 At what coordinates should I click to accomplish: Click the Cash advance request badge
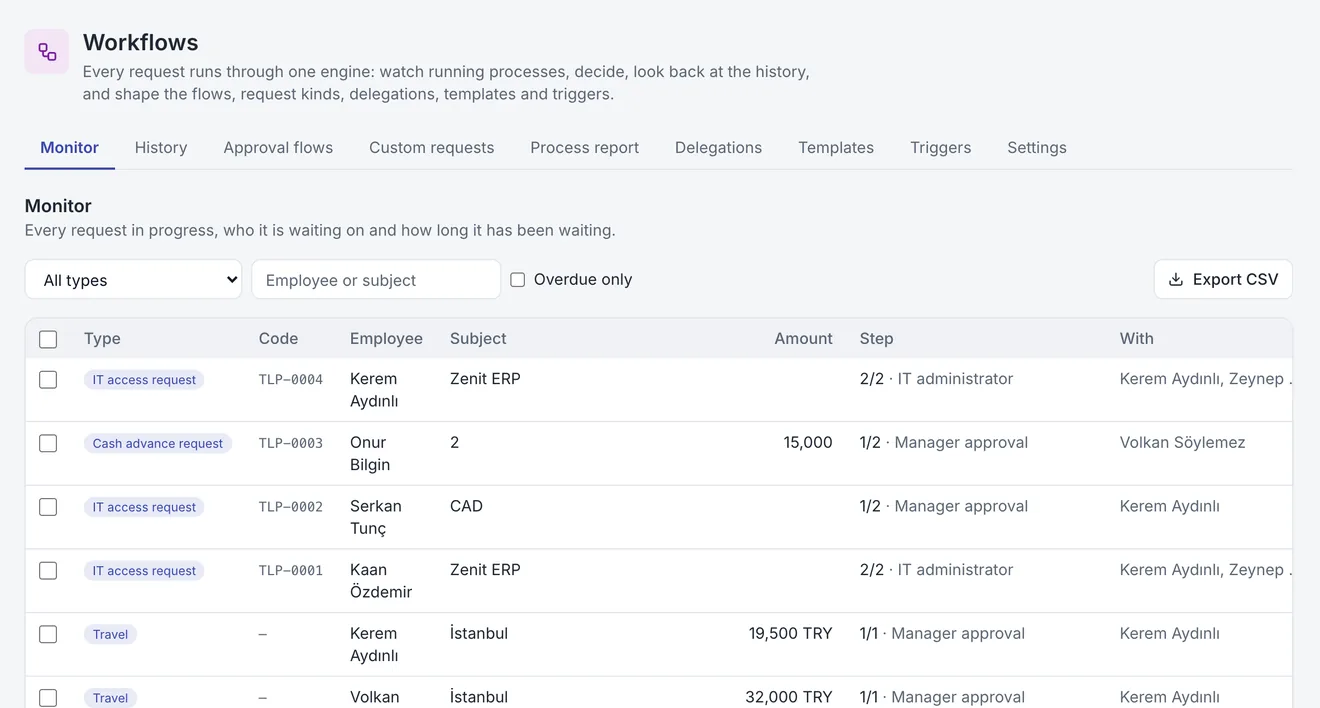coord(158,443)
